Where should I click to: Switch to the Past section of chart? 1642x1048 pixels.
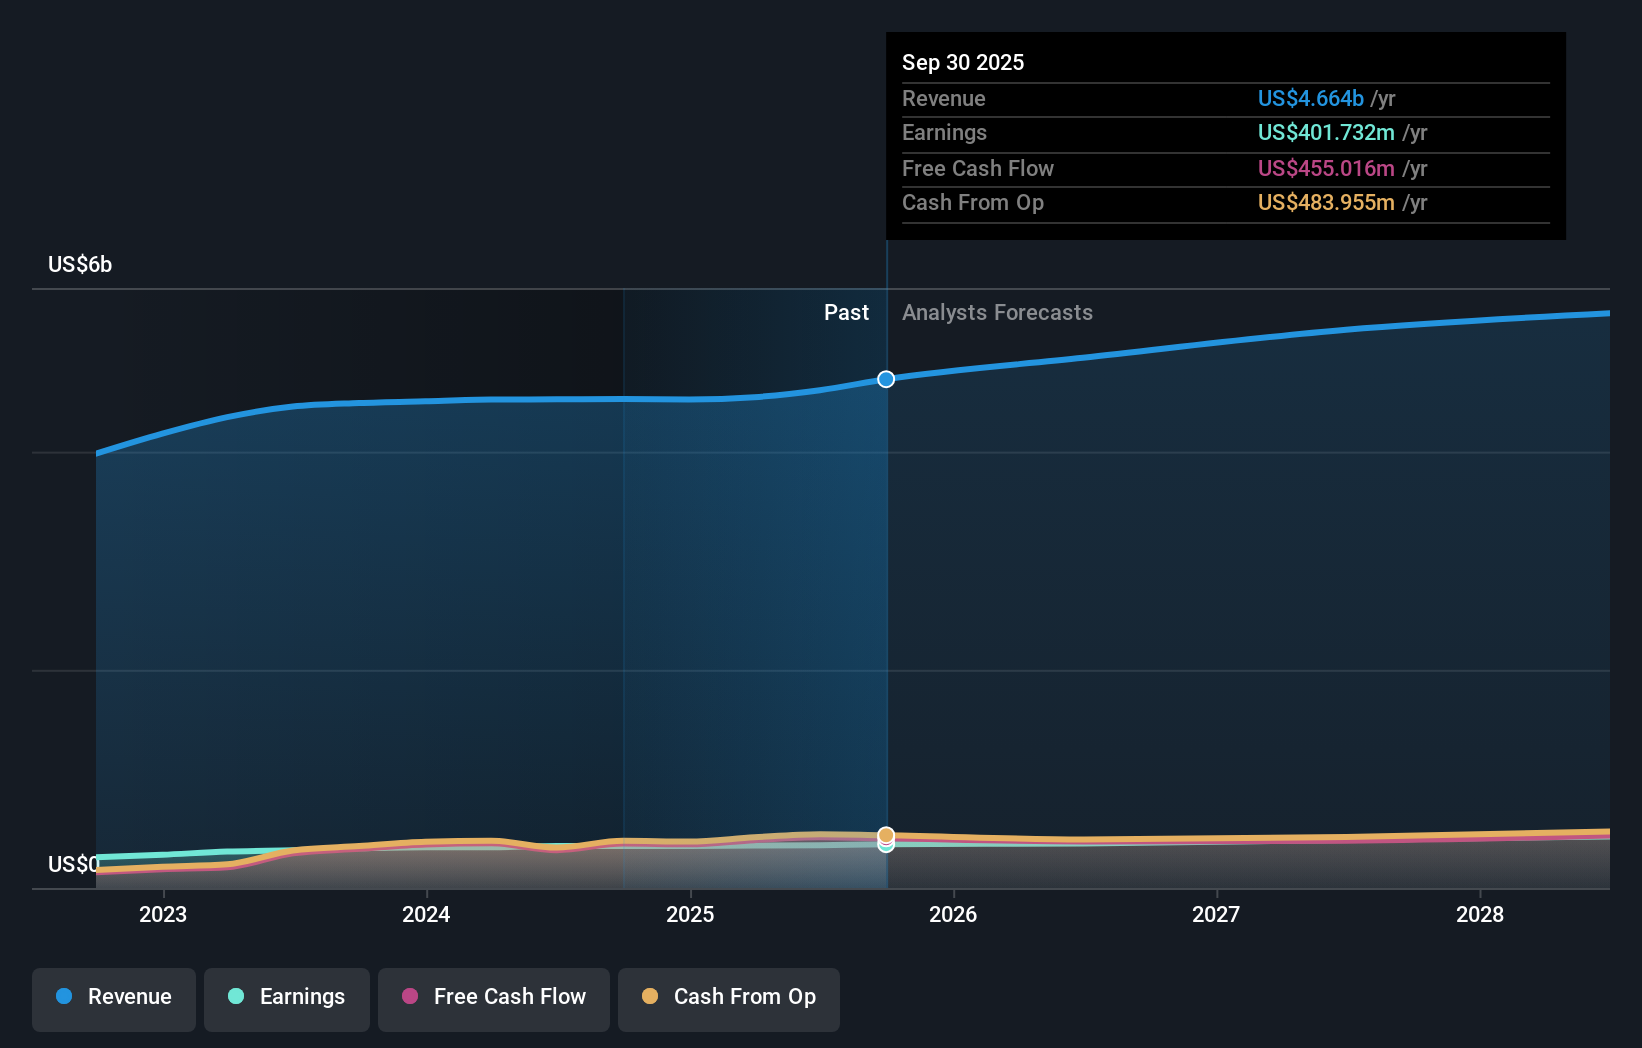(x=847, y=312)
